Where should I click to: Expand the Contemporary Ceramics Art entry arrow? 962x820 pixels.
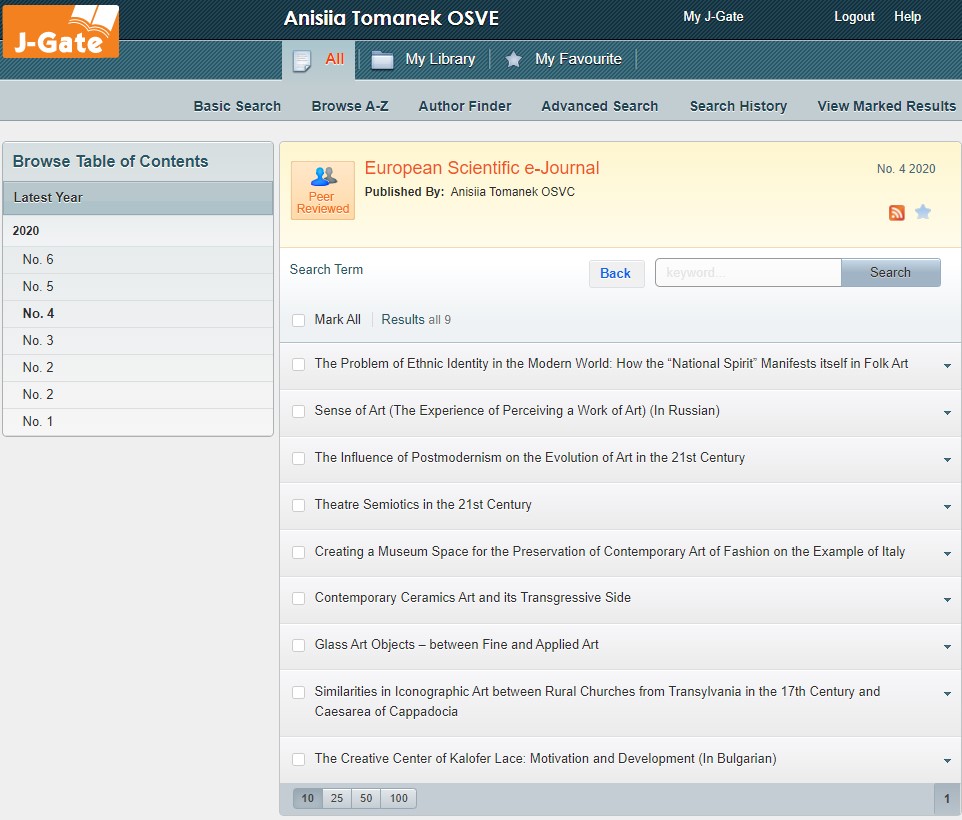point(947,599)
